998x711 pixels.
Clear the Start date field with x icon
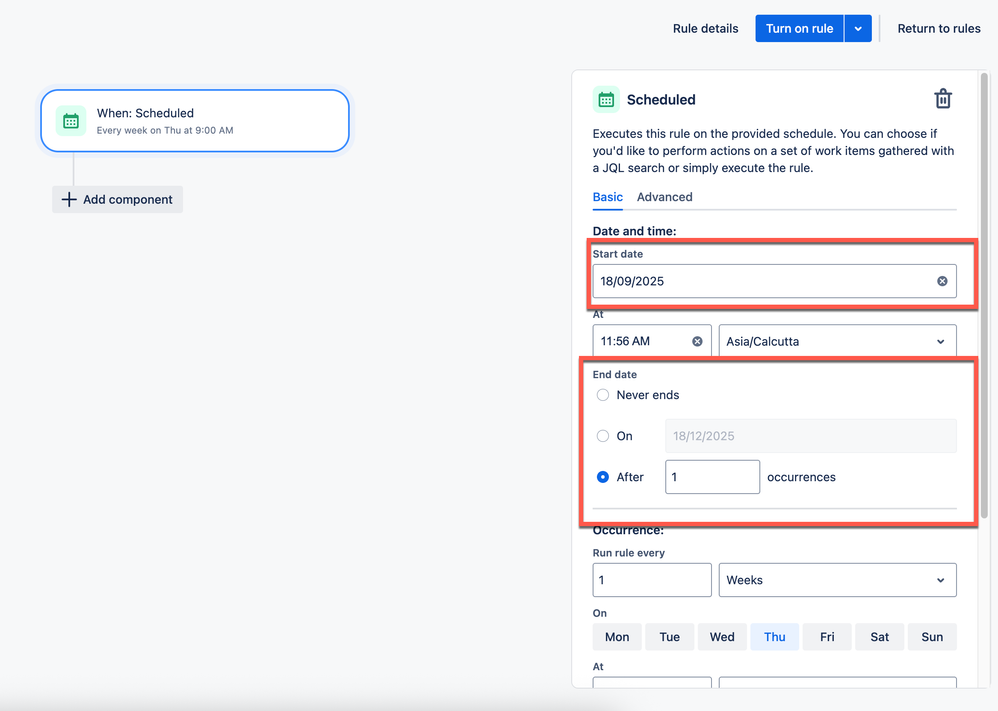[x=942, y=281]
